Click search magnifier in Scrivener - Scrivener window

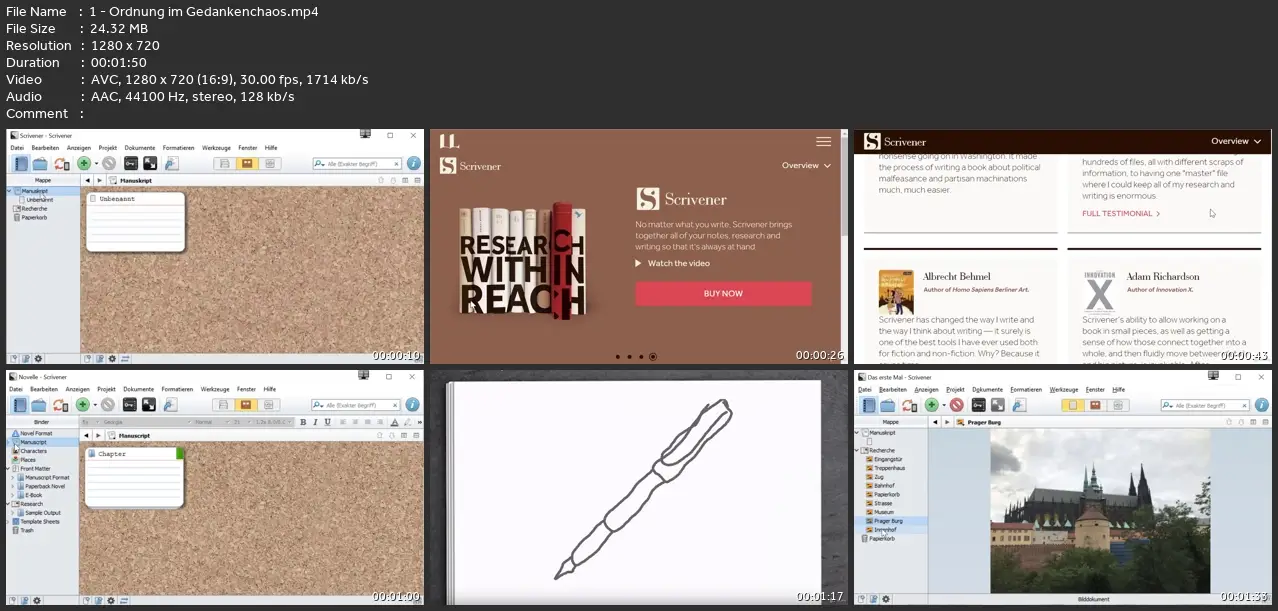tap(318, 163)
